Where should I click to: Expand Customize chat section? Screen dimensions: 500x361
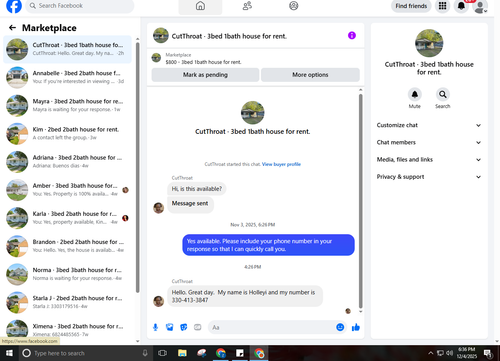click(429, 125)
